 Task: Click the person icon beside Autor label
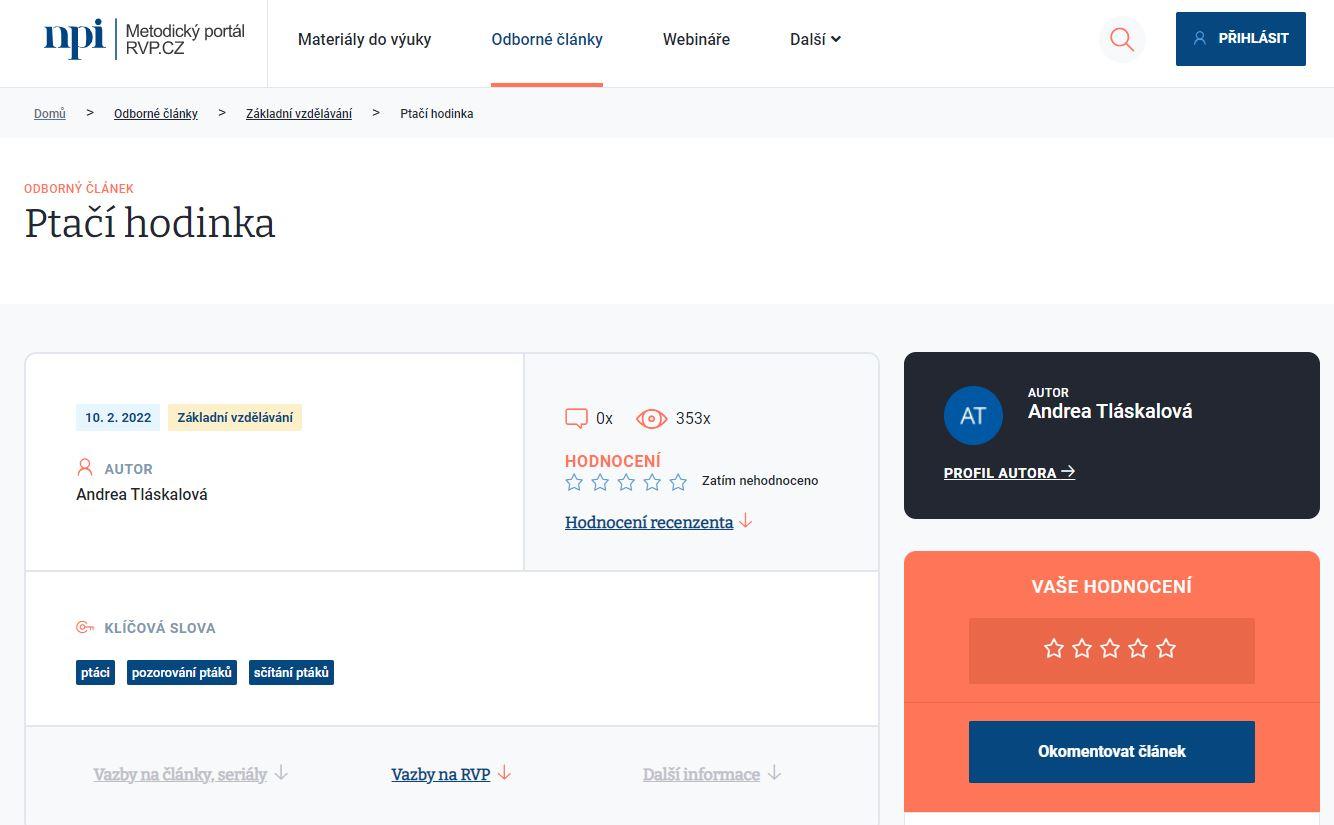pyautogui.click(x=85, y=468)
